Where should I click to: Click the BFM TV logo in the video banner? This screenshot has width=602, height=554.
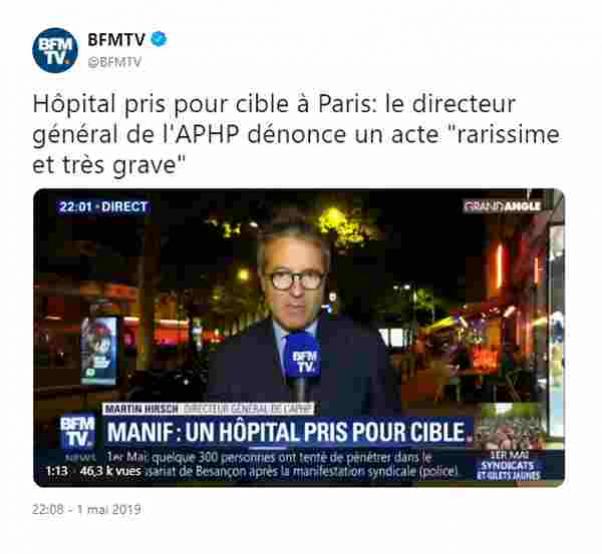click(77, 432)
